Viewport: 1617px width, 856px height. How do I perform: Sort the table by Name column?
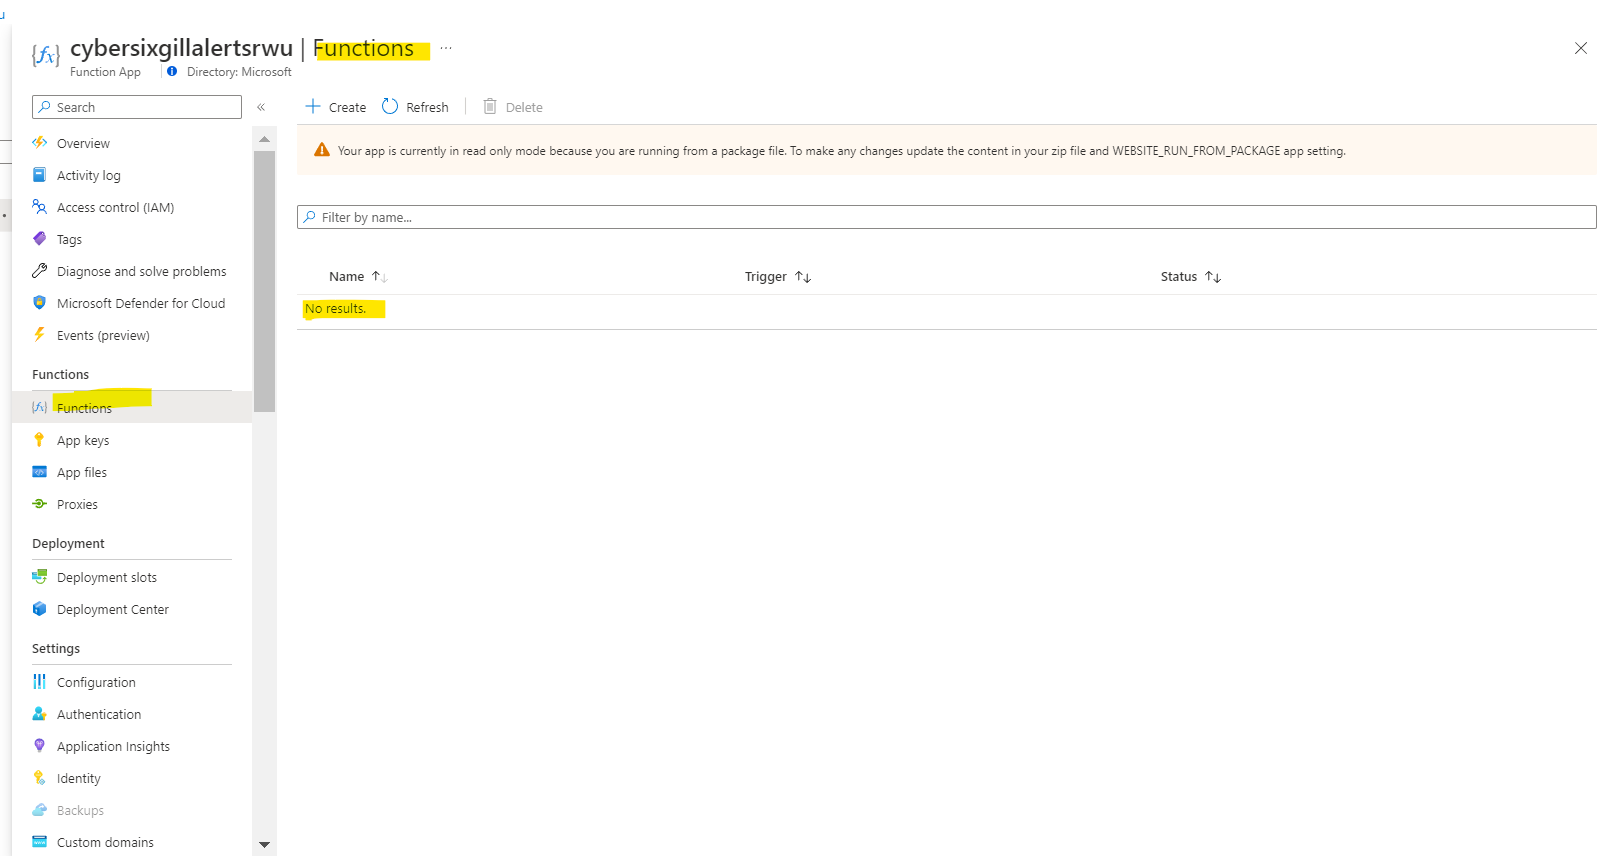pyautogui.click(x=358, y=277)
